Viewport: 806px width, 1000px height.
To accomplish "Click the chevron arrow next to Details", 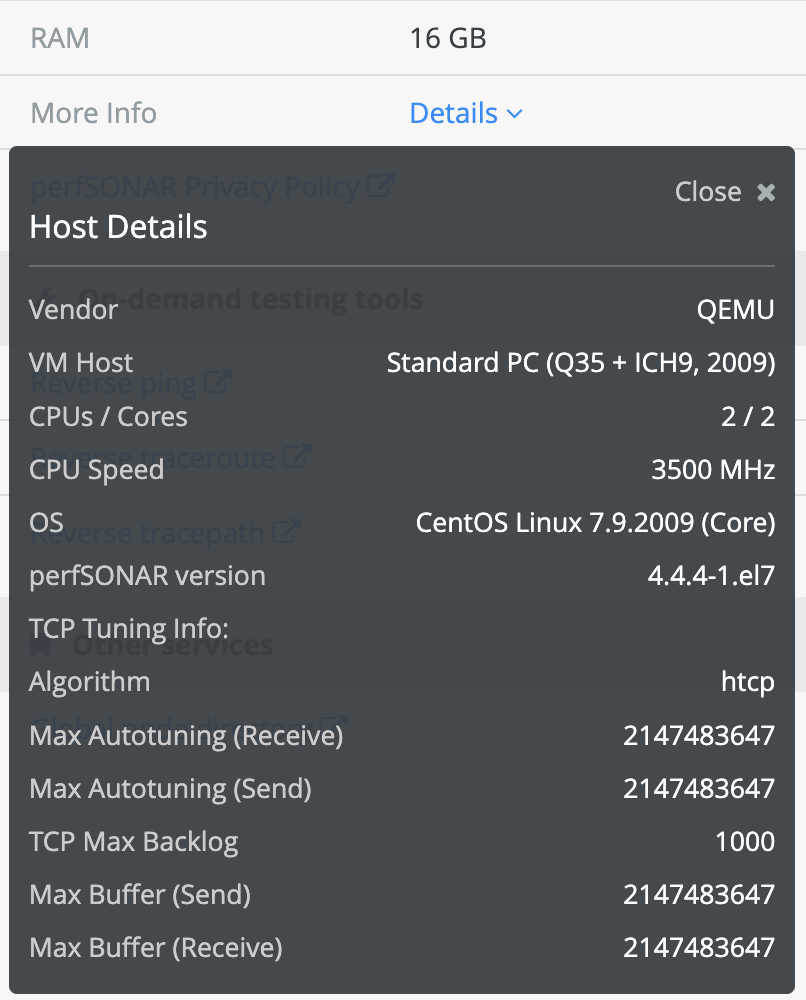I will [x=514, y=114].
